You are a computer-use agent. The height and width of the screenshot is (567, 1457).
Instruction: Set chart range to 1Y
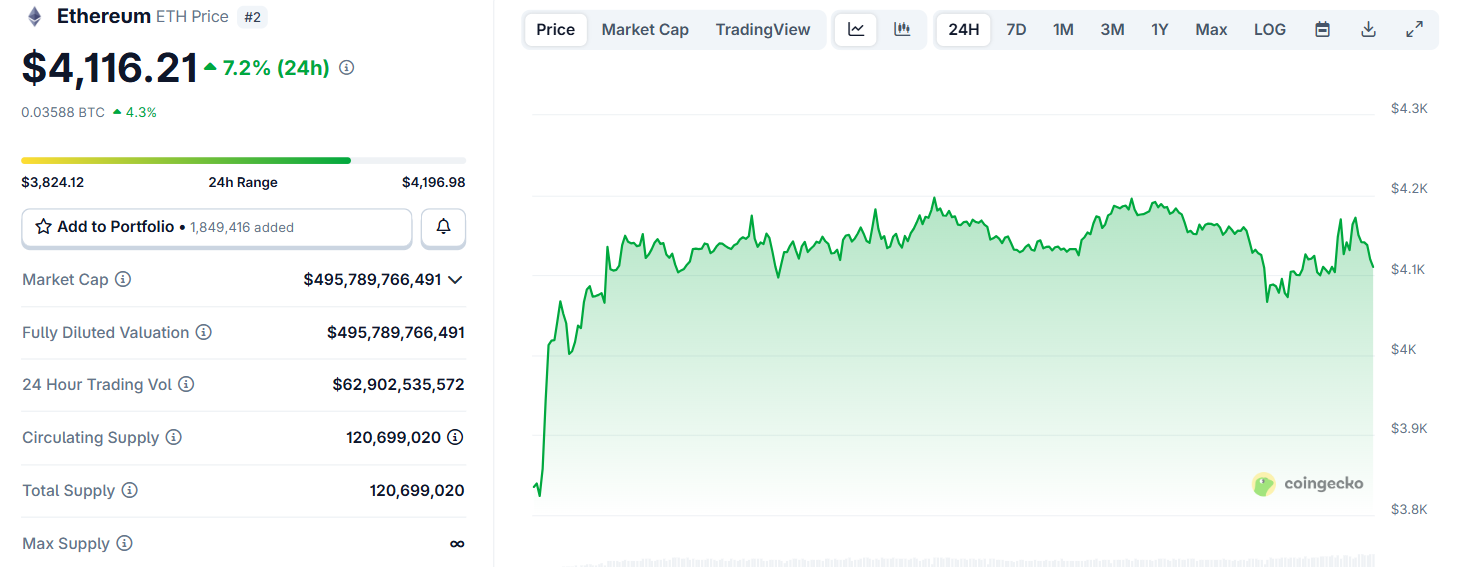tap(1160, 30)
